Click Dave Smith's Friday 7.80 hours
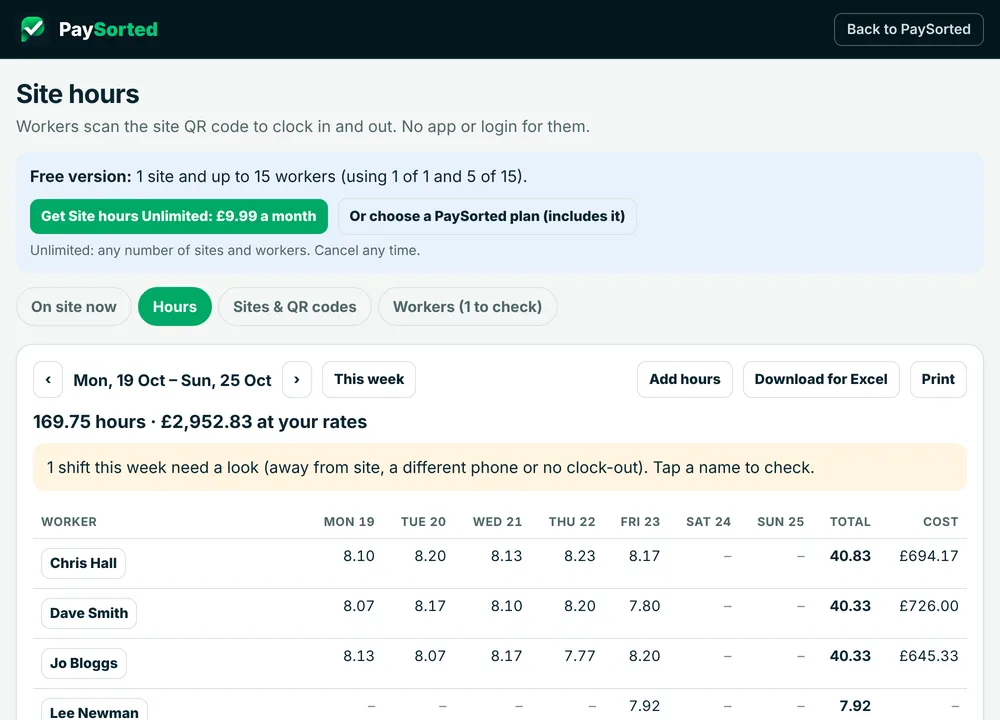Viewport: 1000px width, 720px height. (x=645, y=606)
